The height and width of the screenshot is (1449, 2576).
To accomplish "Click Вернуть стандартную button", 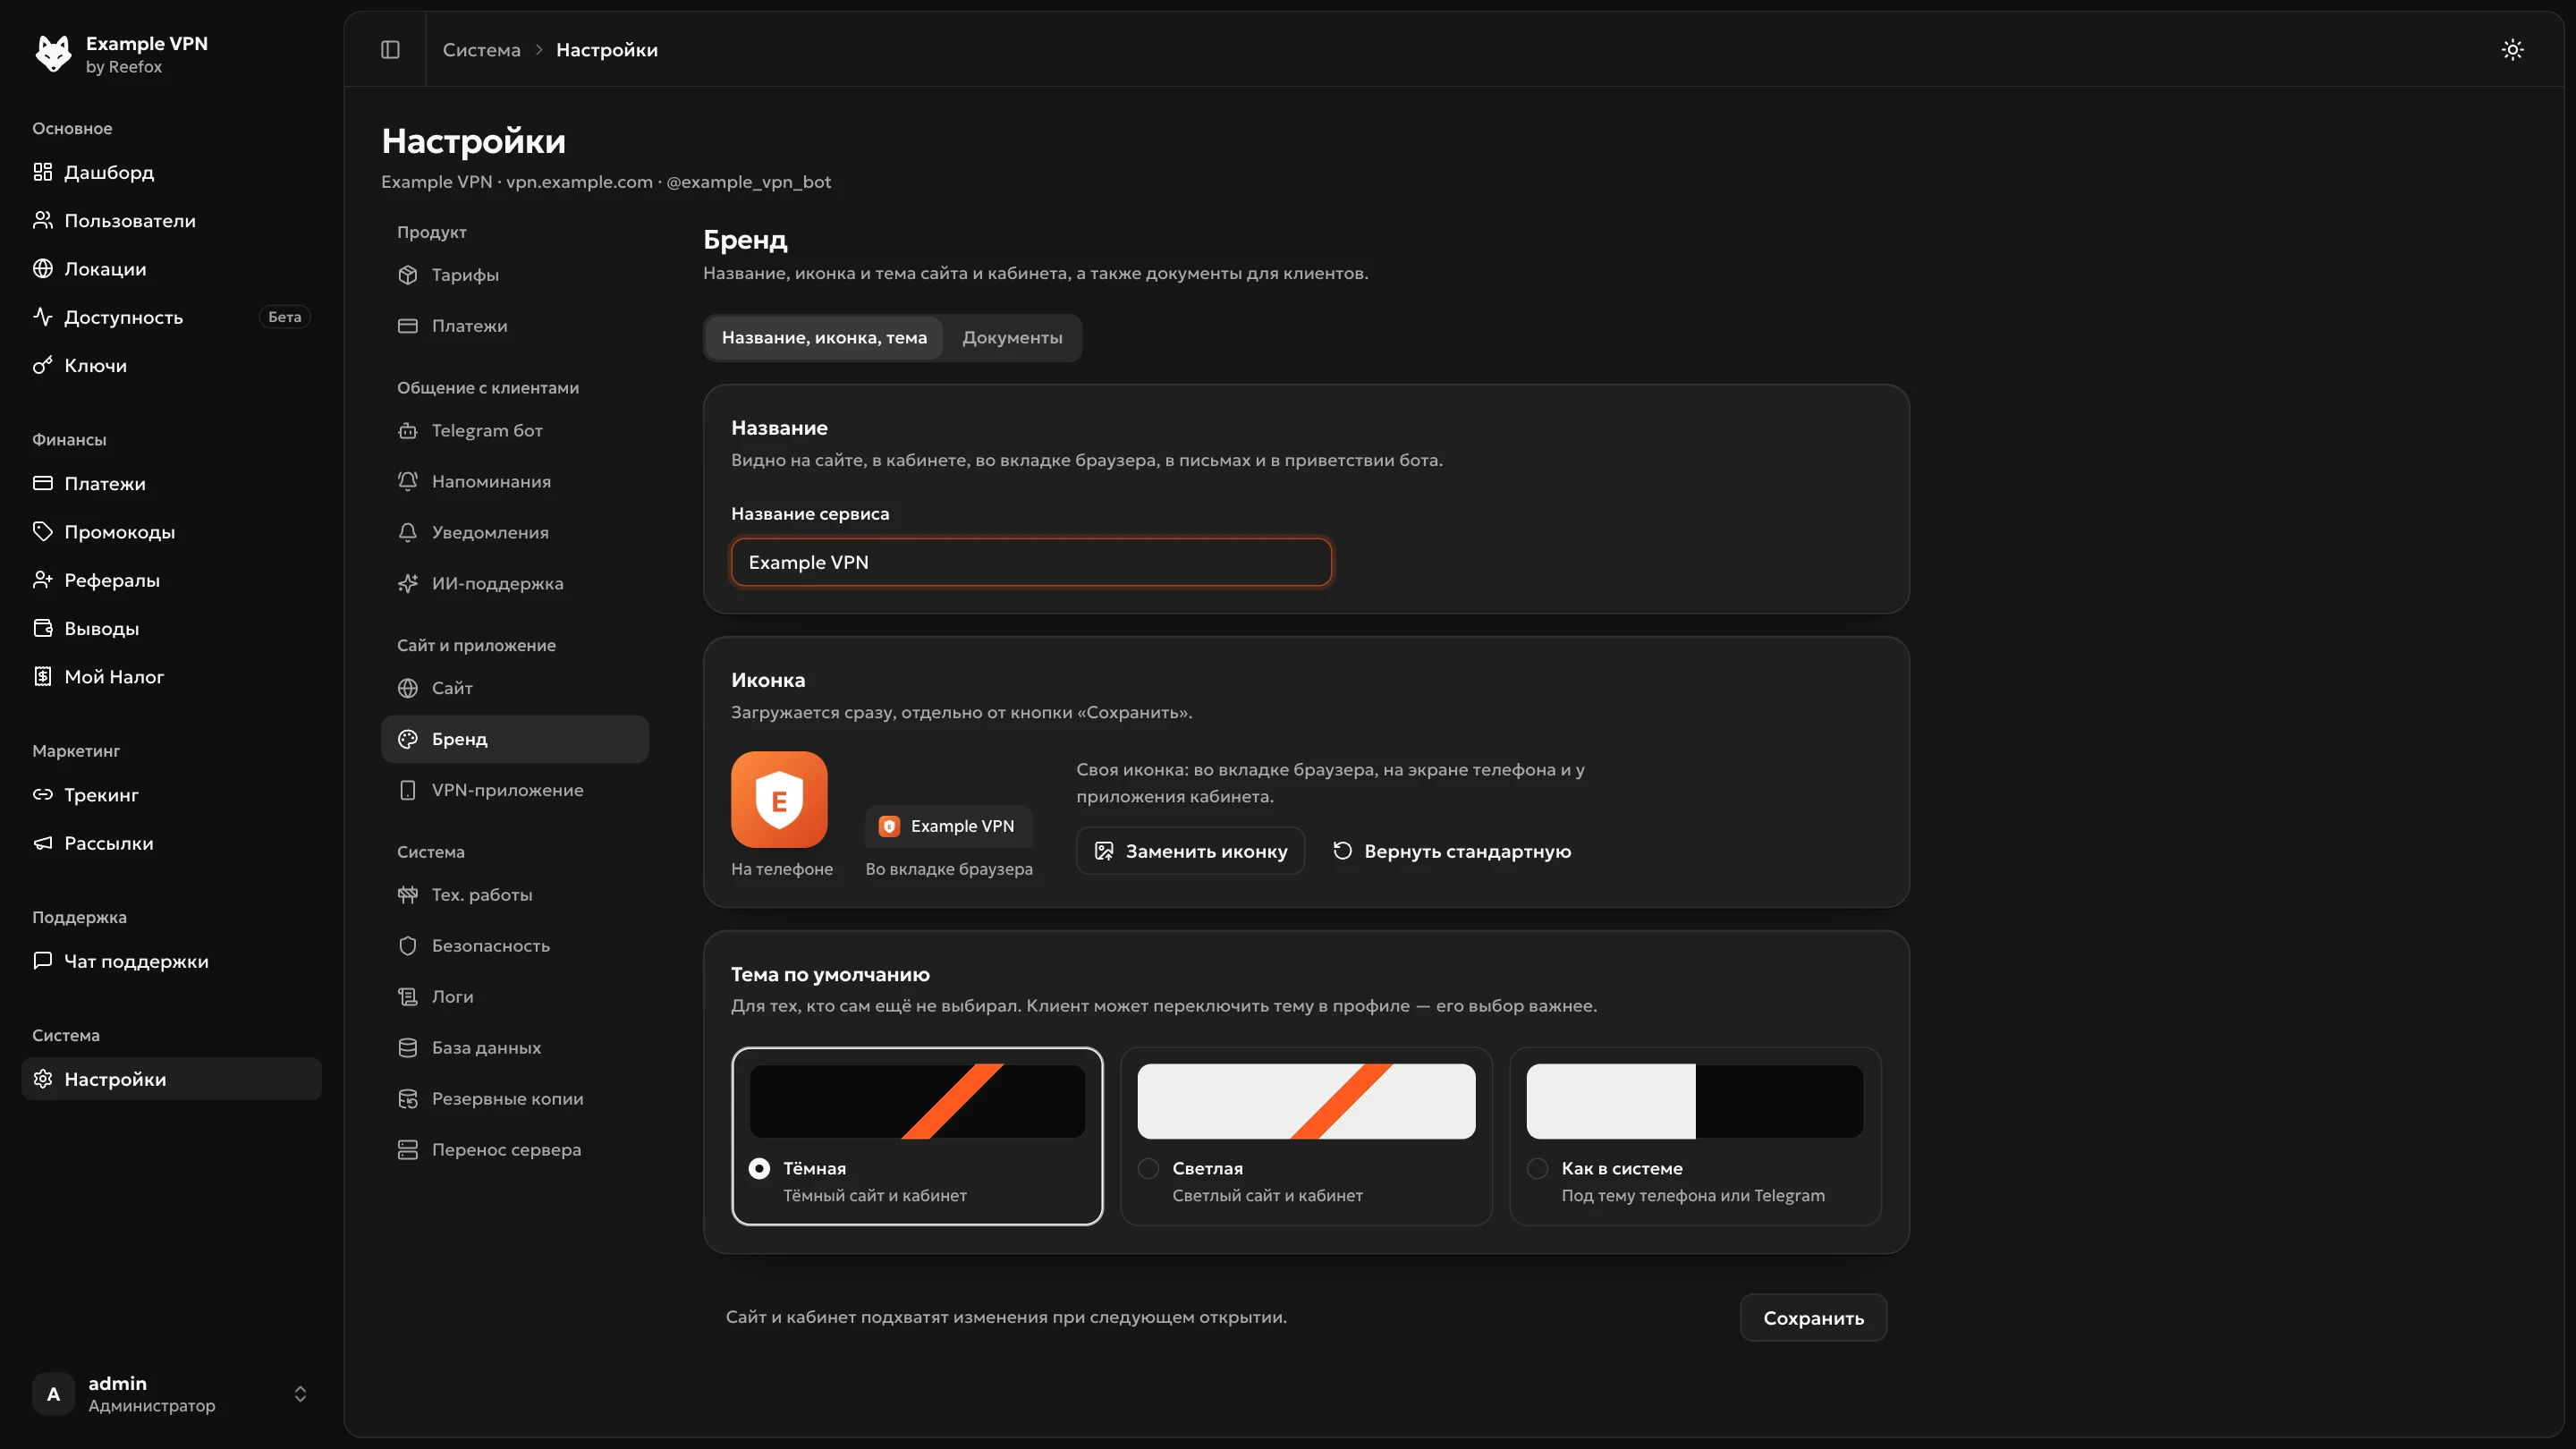I will 1452,851.
